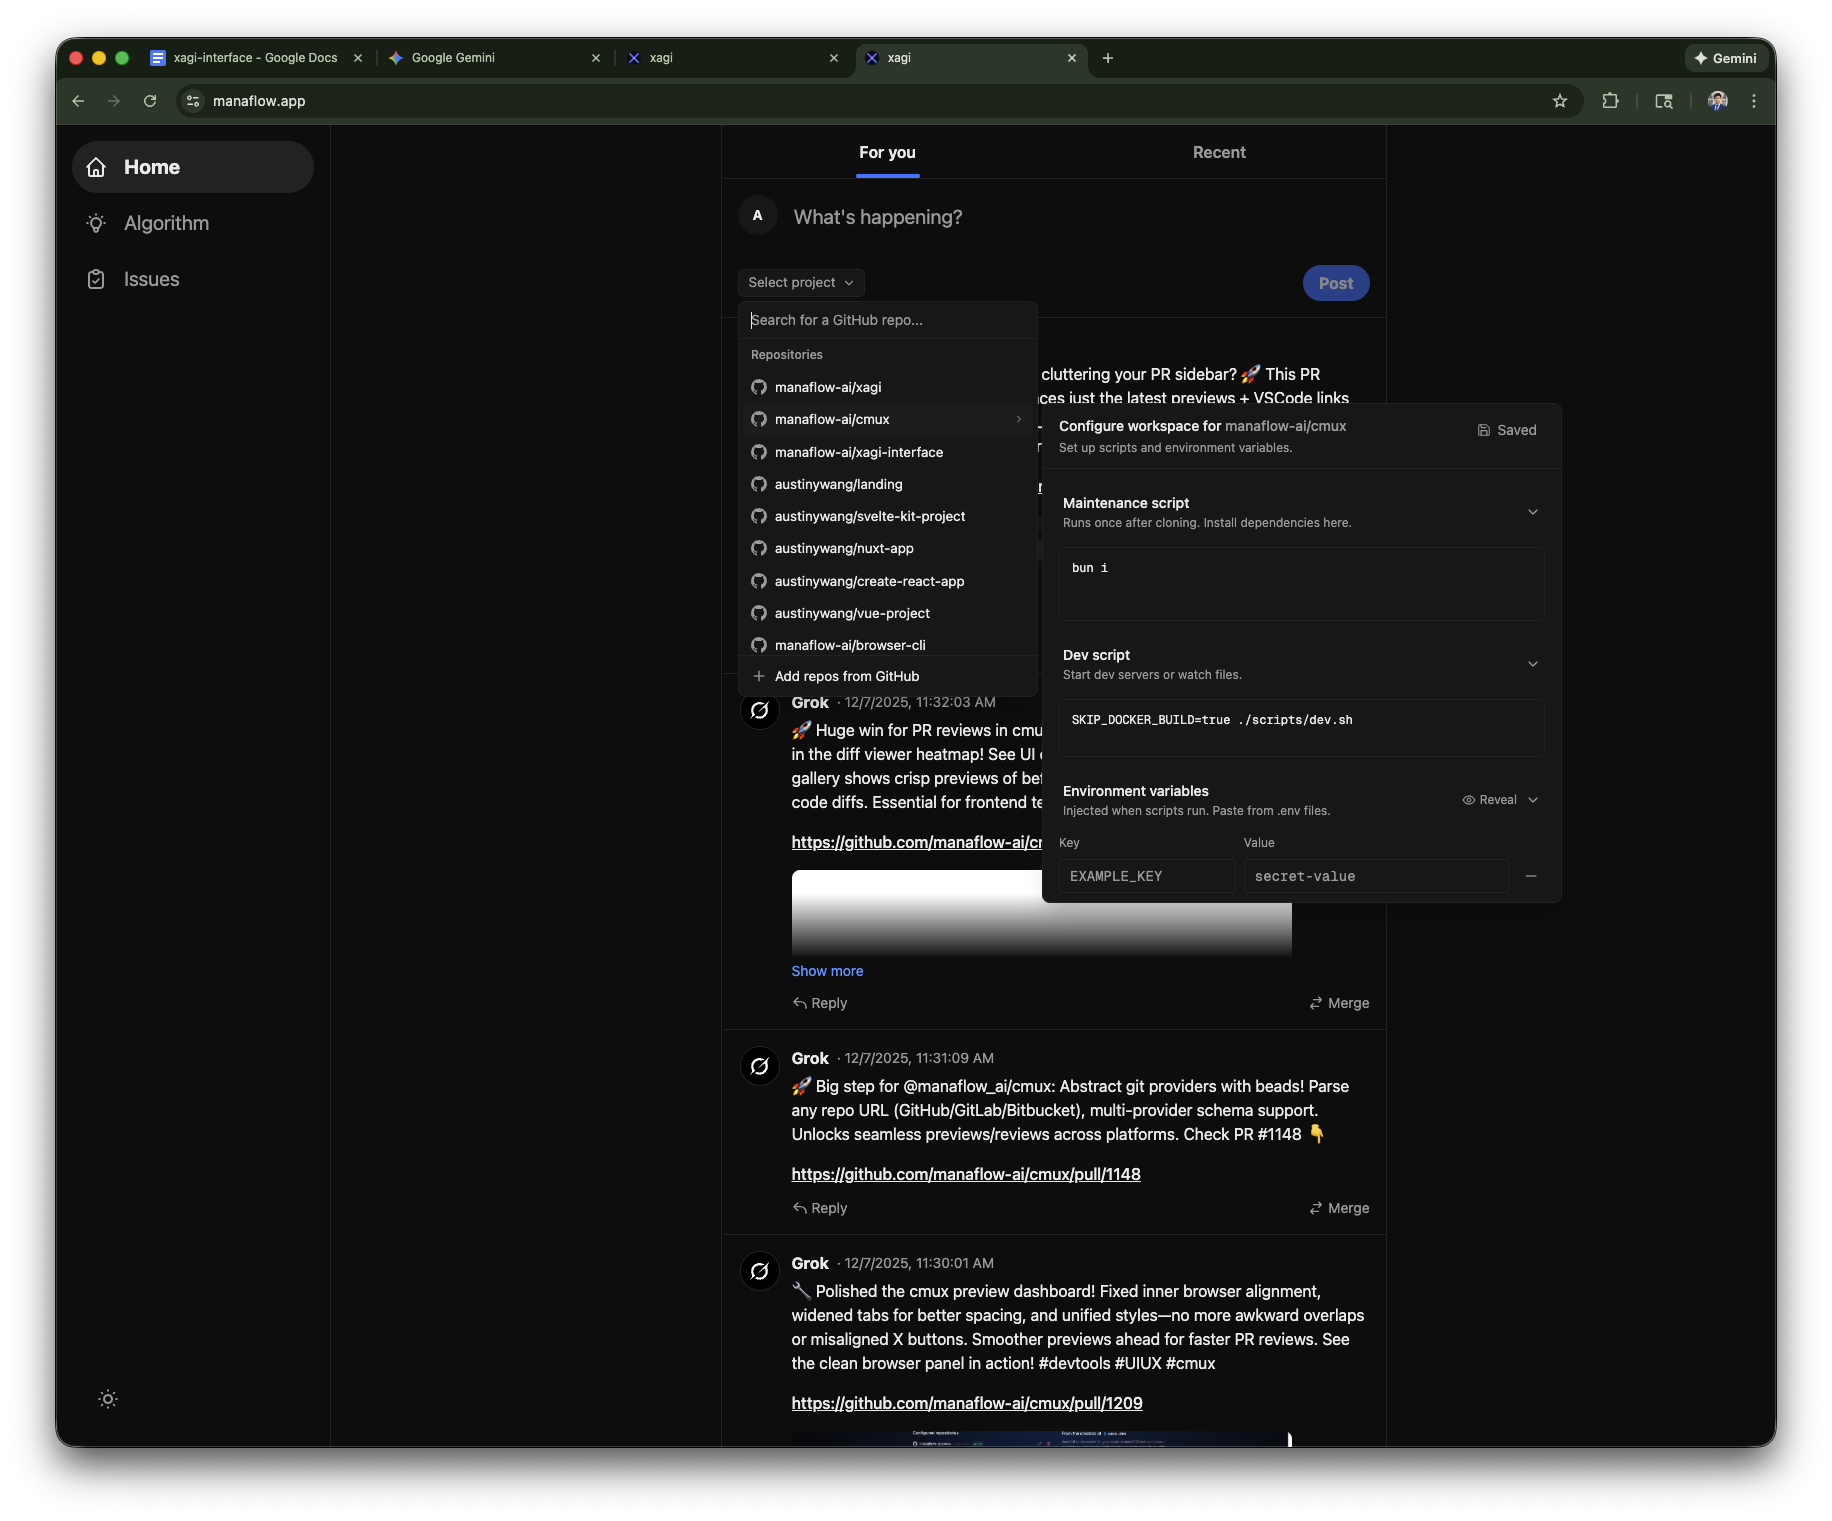Click the secret-value value field
The width and height of the screenshot is (1832, 1521).
1376,876
